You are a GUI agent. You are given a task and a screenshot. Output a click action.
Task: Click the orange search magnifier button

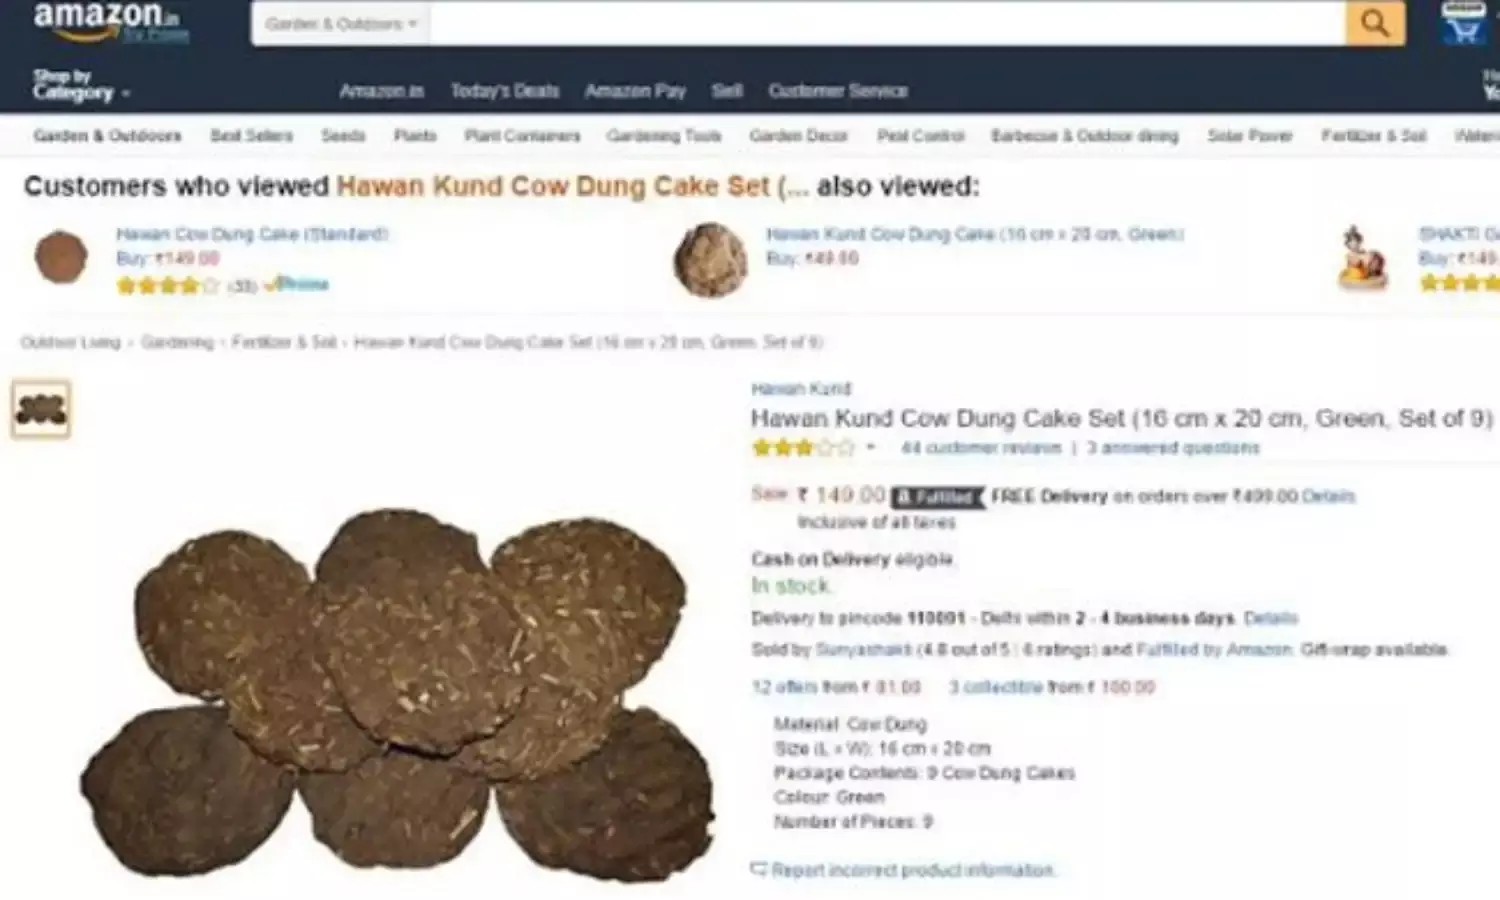1375,23
